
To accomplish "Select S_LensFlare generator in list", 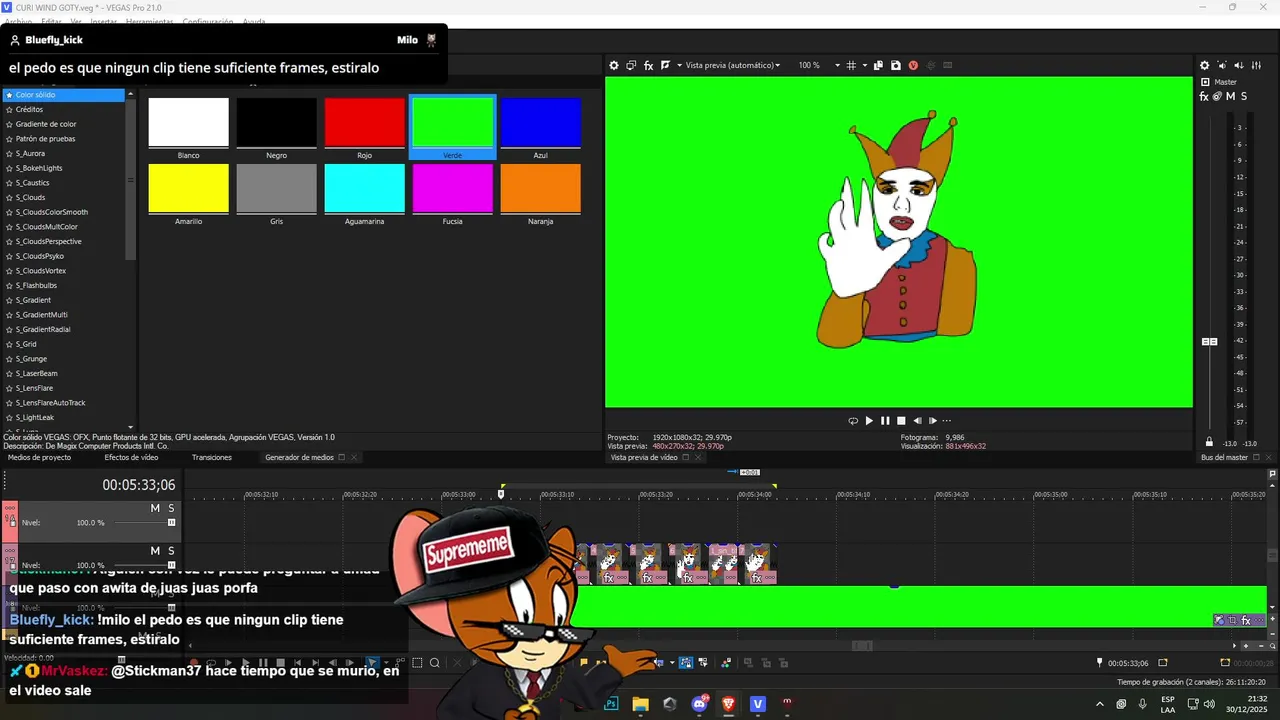I will 34,388.
